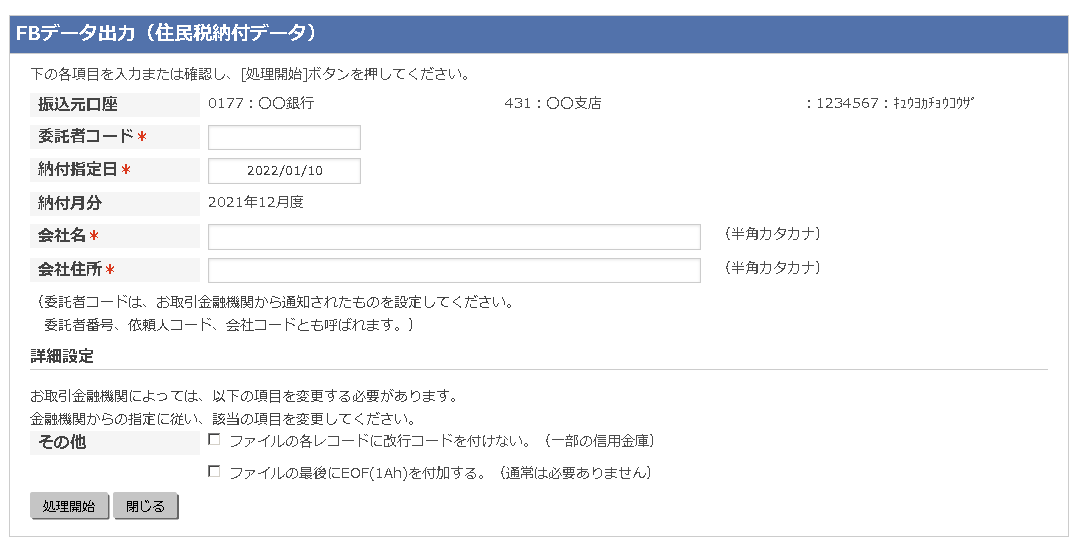The width and height of the screenshot is (1088, 545).
Task: Click the 半角カタカナ hint beside 会社住所
Action: [x=772, y=268]
